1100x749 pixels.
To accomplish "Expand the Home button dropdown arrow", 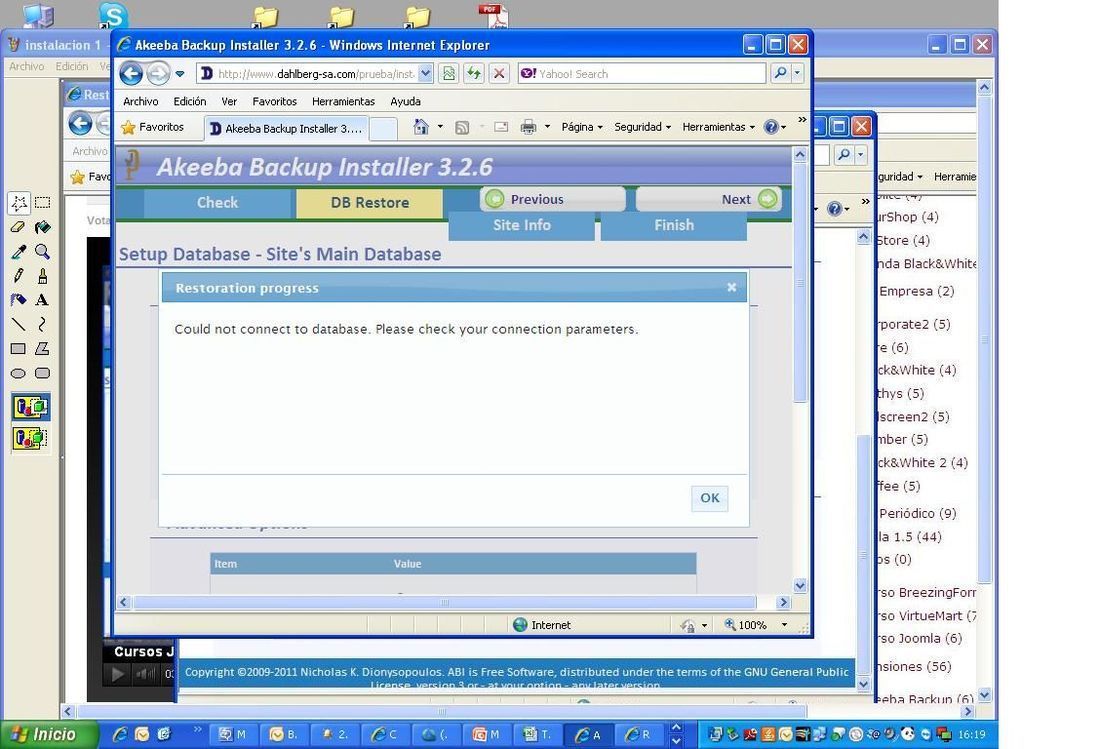I will (x=440, y=127).
